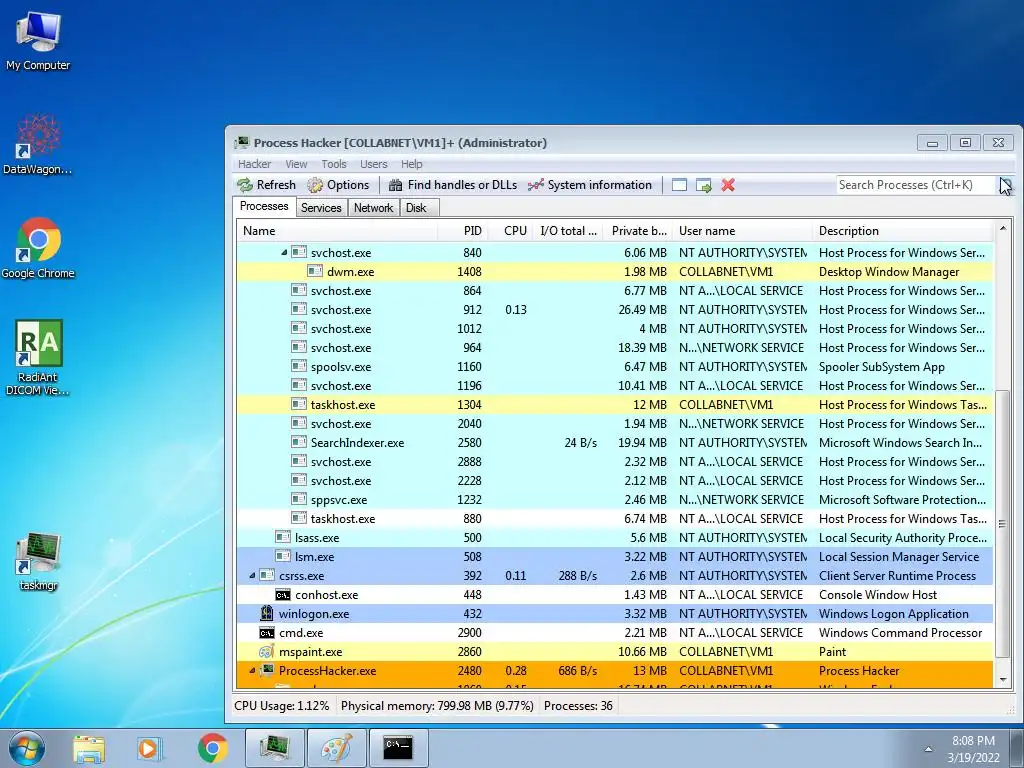The height and width of the screenshot is (768, 1024).
Task: Open the Users menu
Action: tap(374, 164)
